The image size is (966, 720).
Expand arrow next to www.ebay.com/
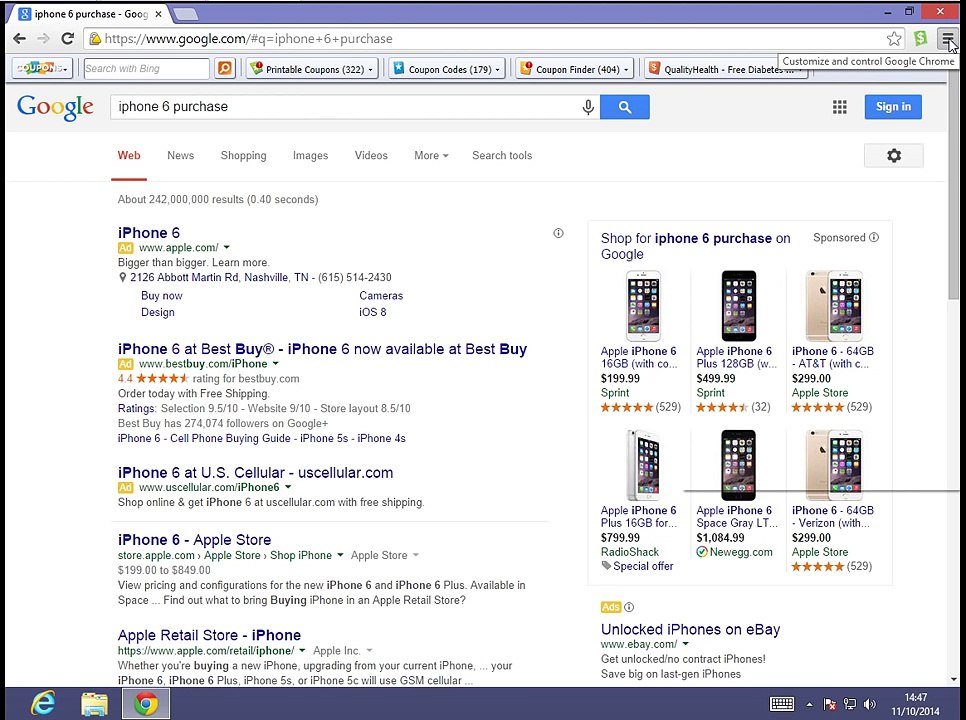[685, 644]
